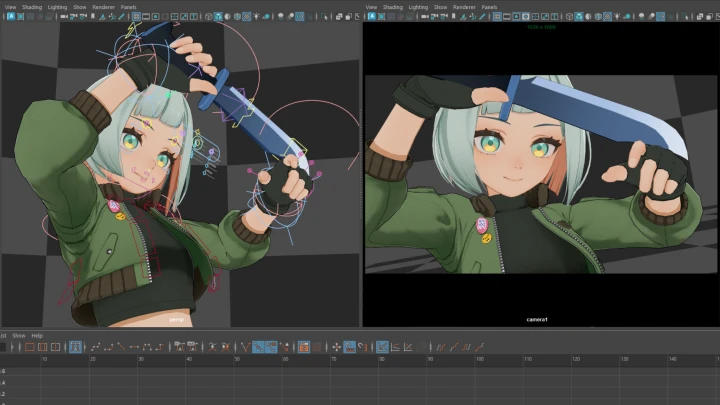This screenshot has width=720, height=405.
Task: Click 2D pan/zoom icon in persp panel
Action: click(112, 17)
